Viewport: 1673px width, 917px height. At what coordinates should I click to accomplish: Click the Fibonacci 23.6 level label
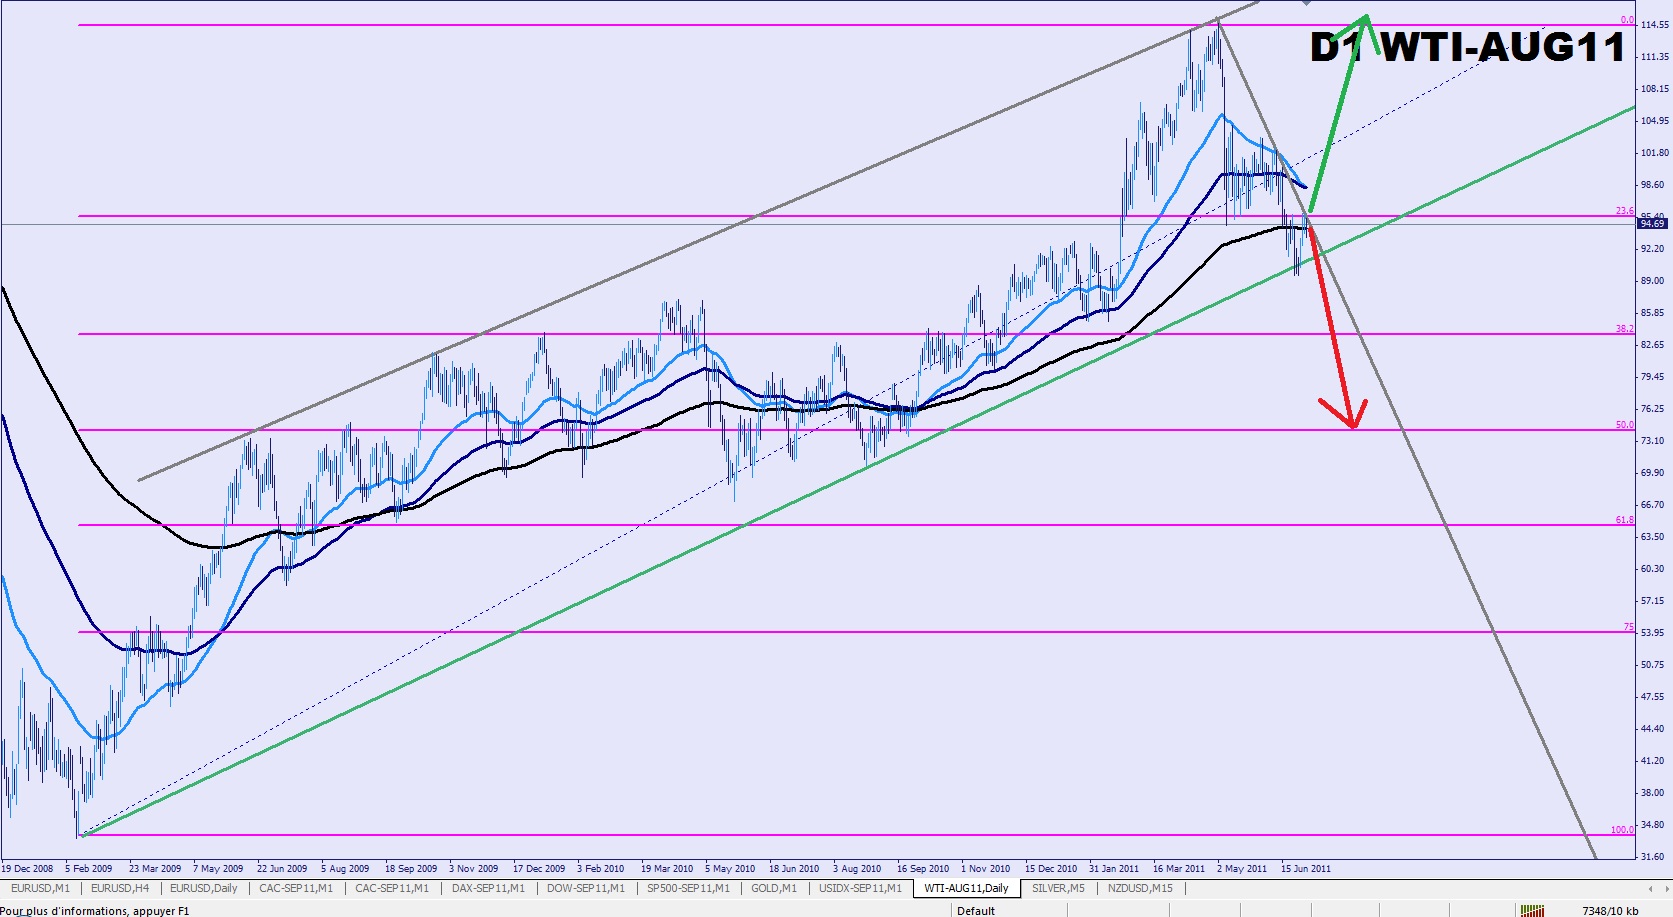pyautogui.click(x=1625, y=211)
